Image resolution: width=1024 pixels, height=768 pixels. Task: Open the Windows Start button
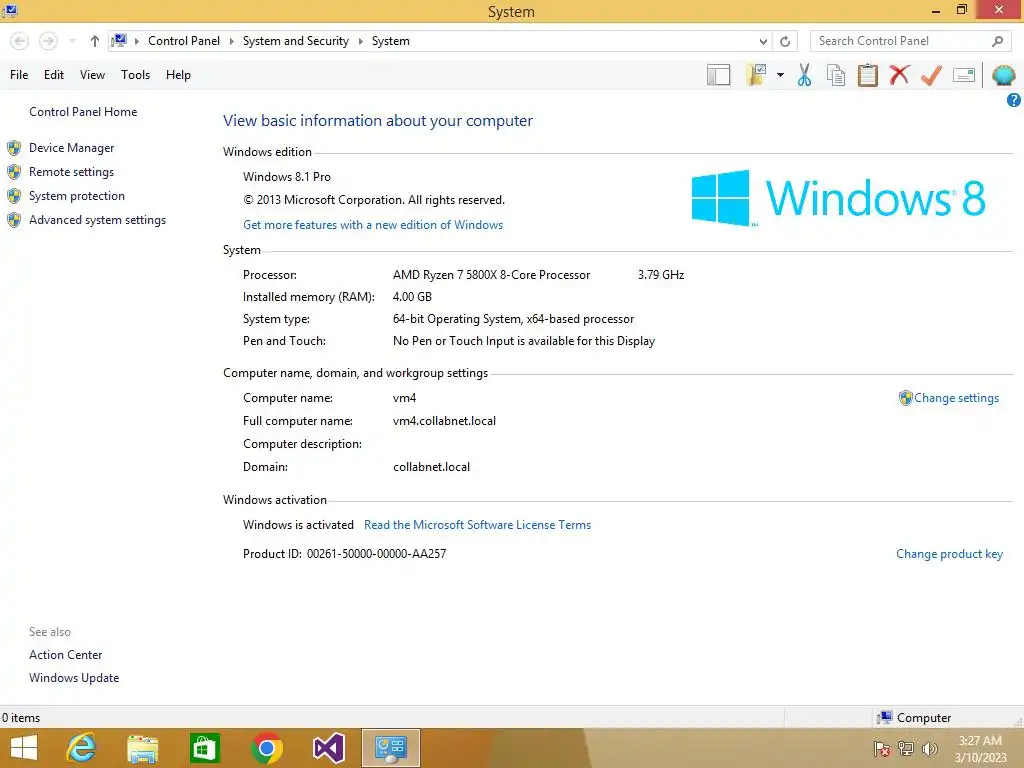tap(24, 748)
